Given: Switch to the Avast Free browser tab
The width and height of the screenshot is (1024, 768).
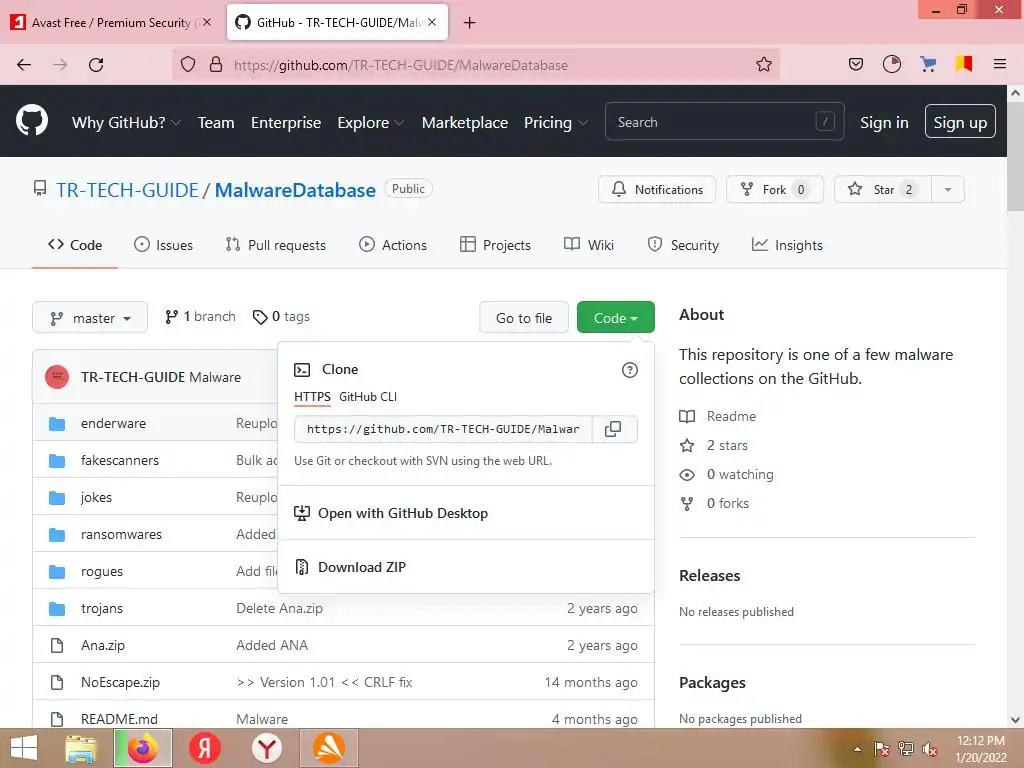Looking at the screenshot, I should 112,23.
